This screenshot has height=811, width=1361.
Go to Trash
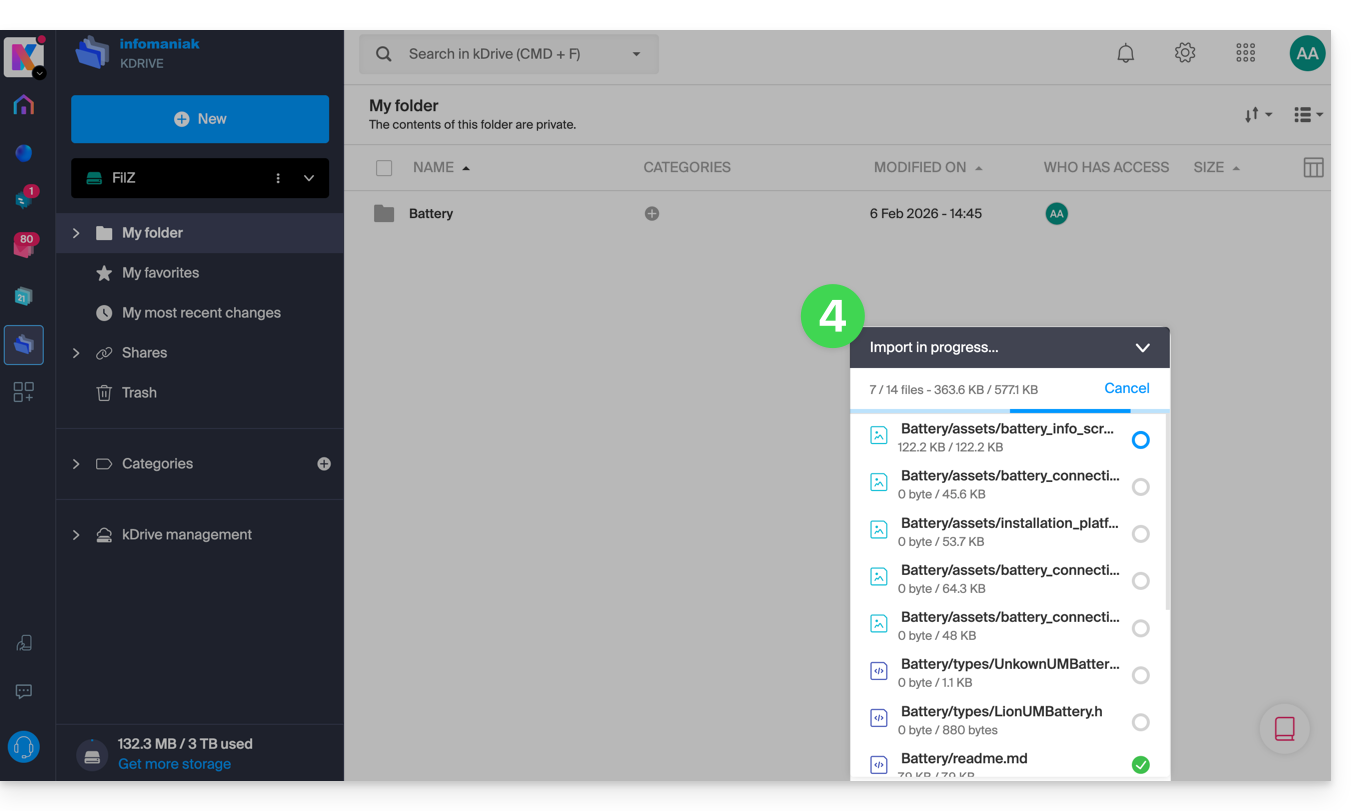[x=139, y=393]
